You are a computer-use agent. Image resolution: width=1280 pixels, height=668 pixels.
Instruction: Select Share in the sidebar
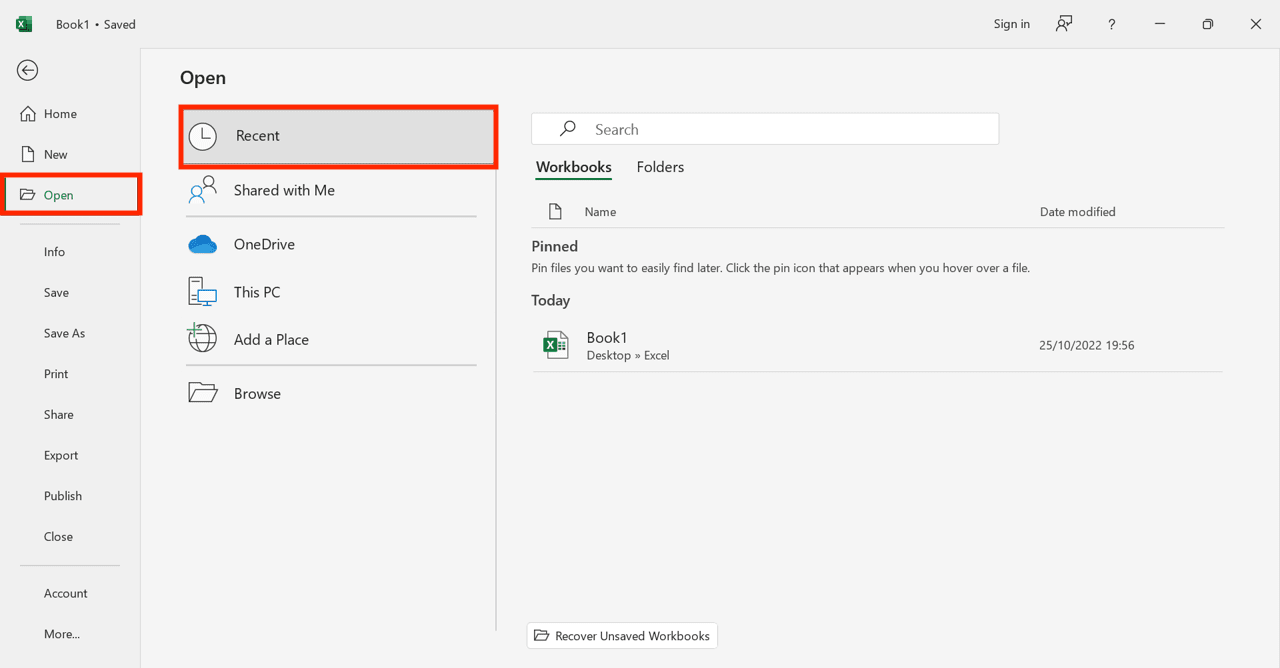pyautogui.click(x=58, y=415)
